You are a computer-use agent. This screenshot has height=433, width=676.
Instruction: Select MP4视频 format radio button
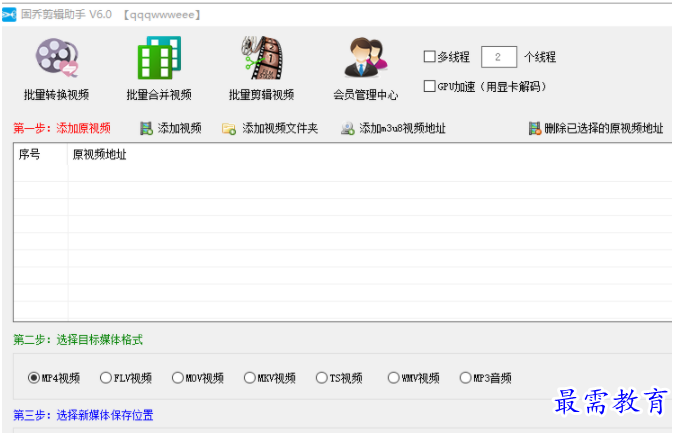34,378
